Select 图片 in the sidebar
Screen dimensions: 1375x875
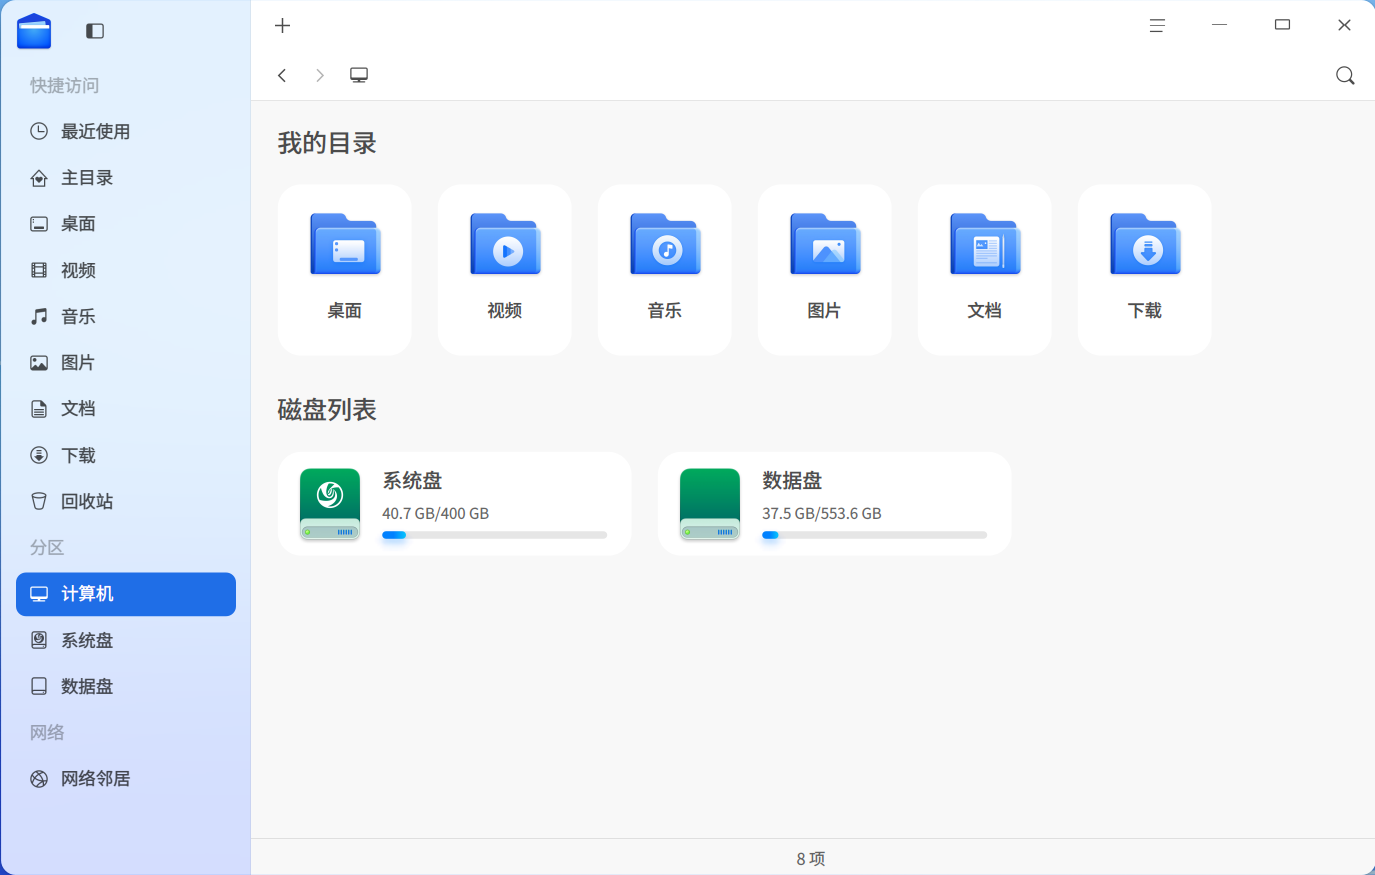tap(126, 363)
